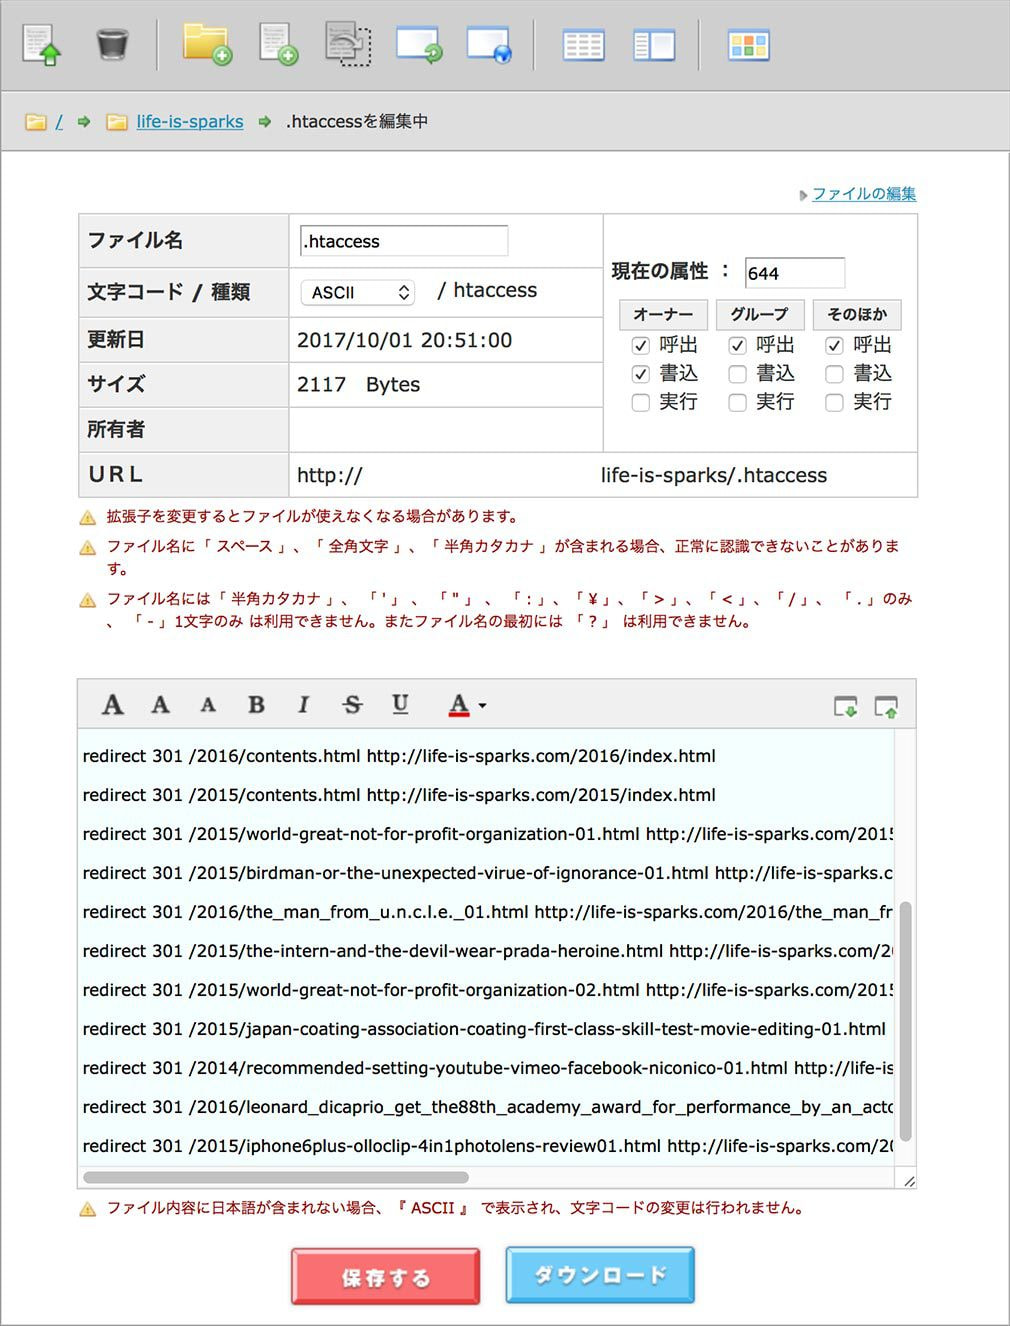Go to root slash breadcrumb link
The image size is (1010, 1326).
click(x=59, y=122)
